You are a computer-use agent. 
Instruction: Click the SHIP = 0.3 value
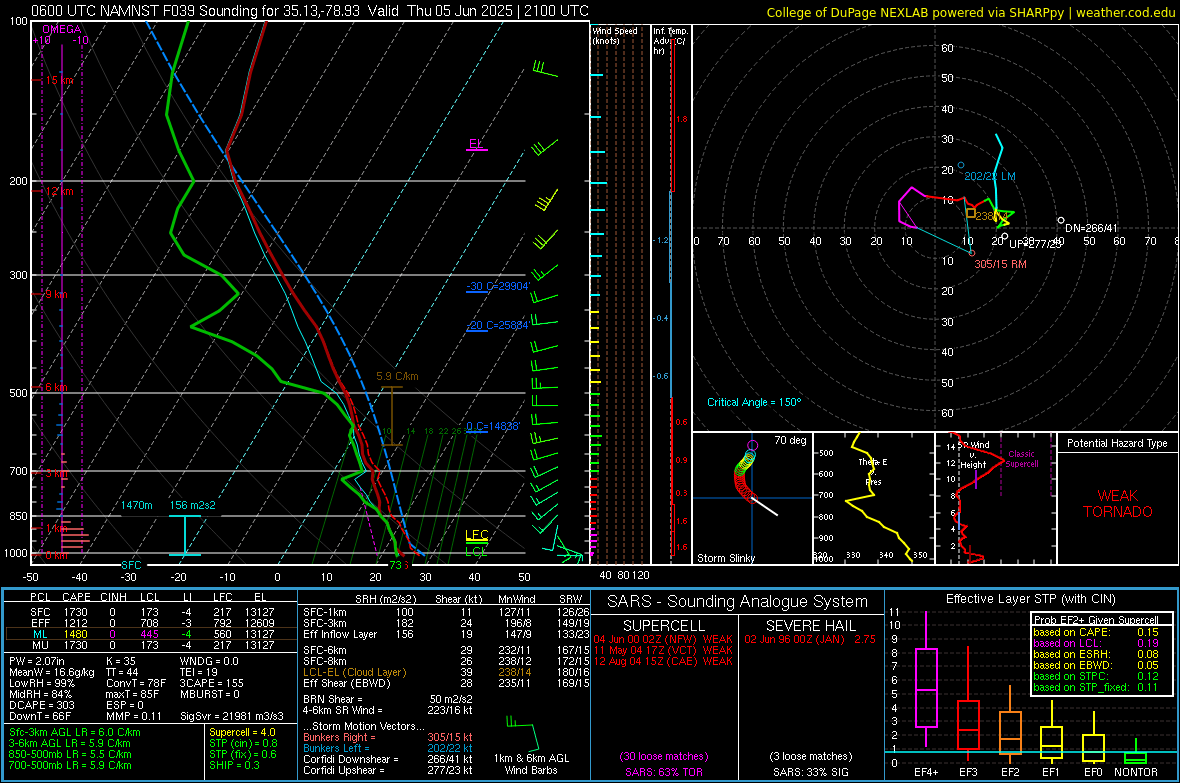tap(234, 765)
